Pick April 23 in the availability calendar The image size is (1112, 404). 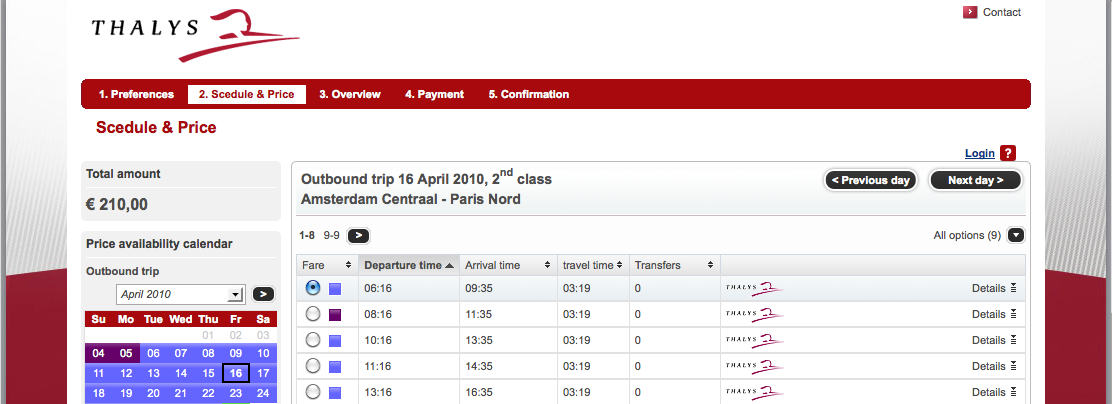236,393
